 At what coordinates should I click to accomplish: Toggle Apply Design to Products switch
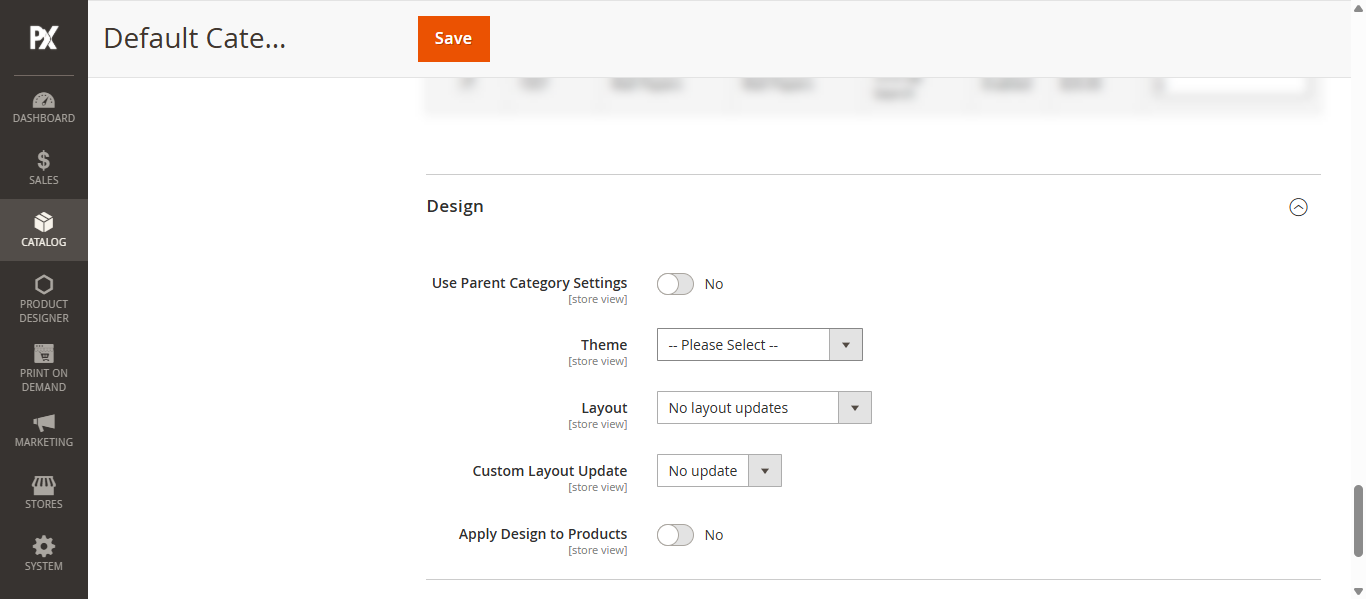675,535
